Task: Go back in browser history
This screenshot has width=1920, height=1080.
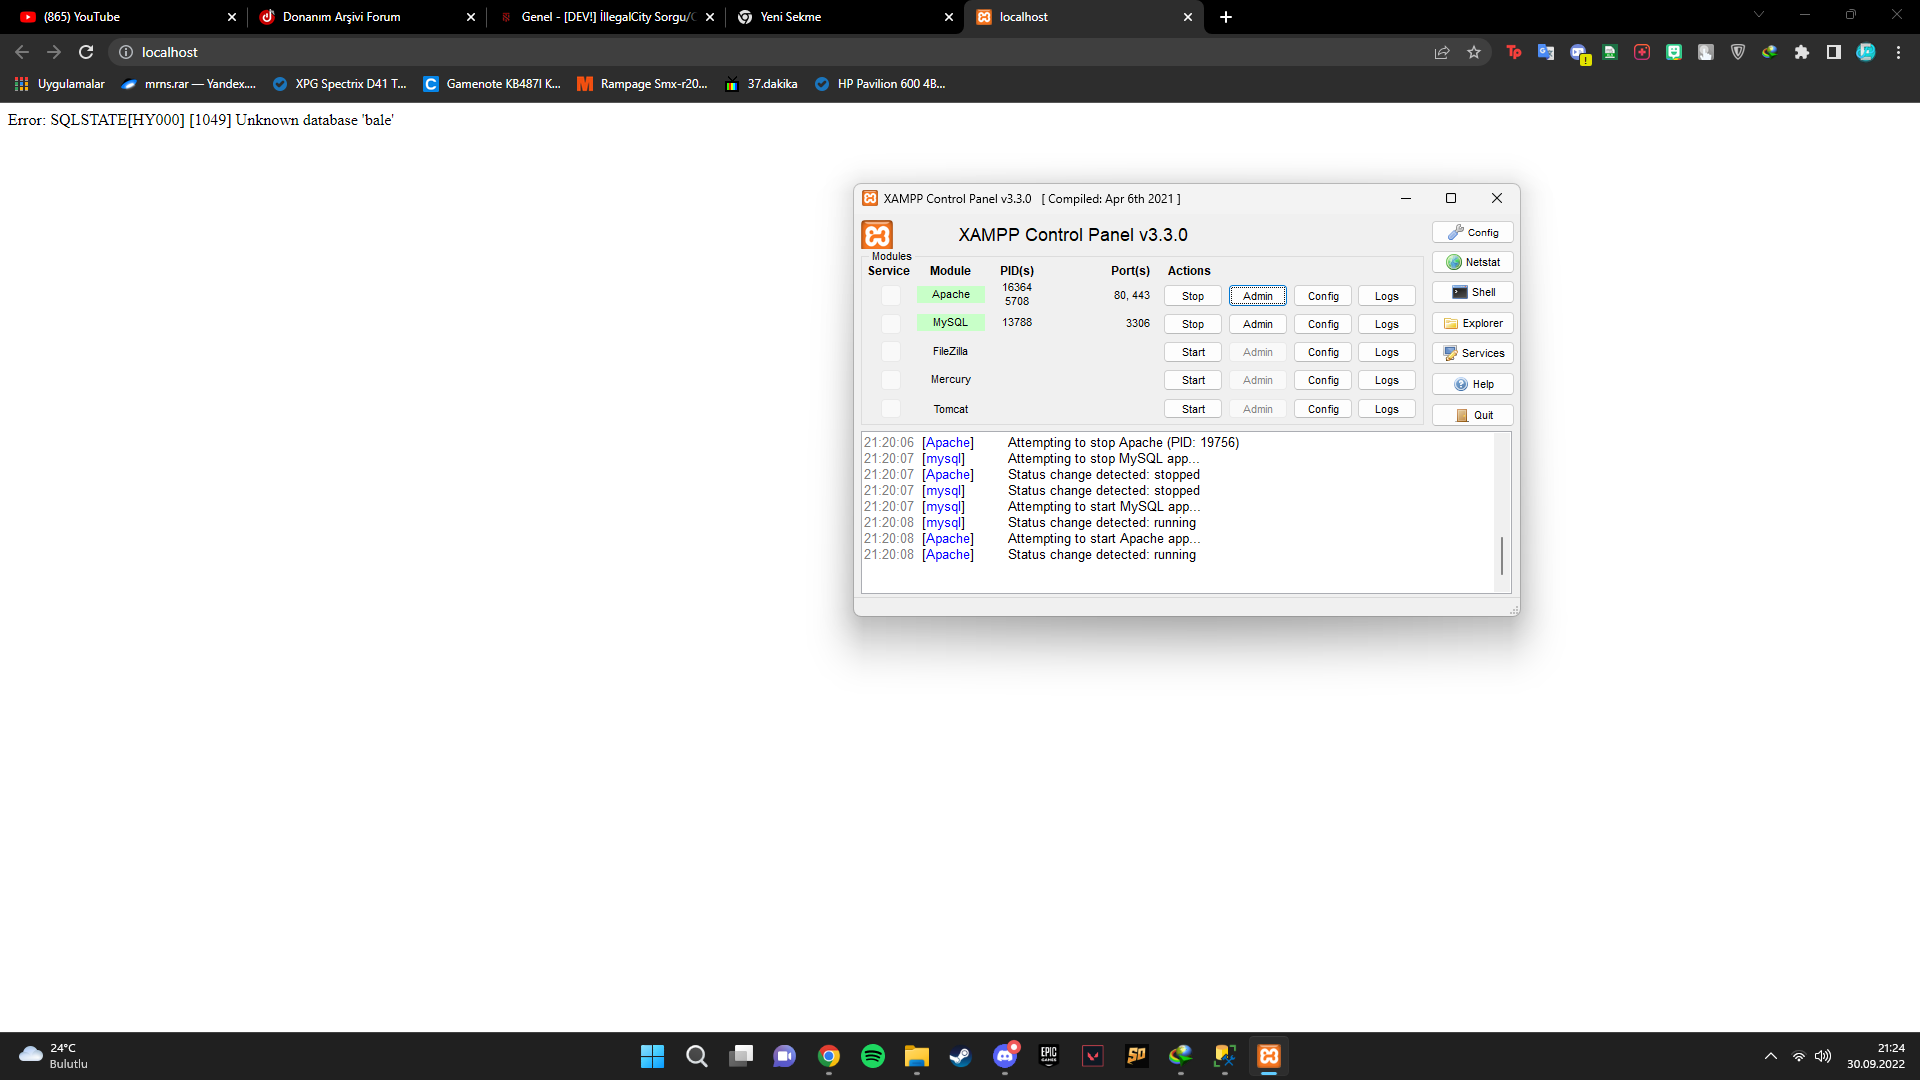Action: coord(22,52)
